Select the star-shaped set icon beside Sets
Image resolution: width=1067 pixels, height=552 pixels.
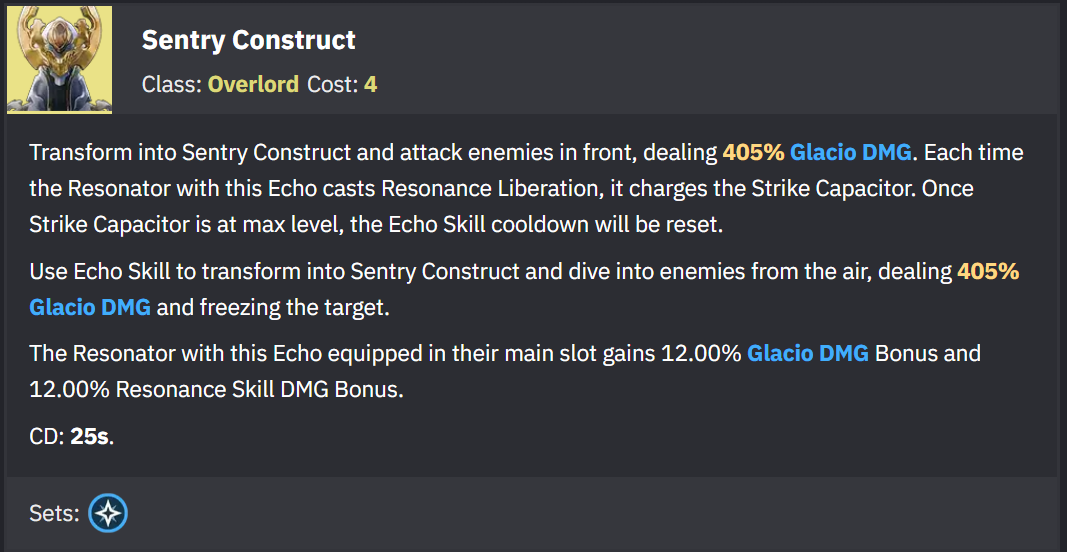tap(108, 513)
